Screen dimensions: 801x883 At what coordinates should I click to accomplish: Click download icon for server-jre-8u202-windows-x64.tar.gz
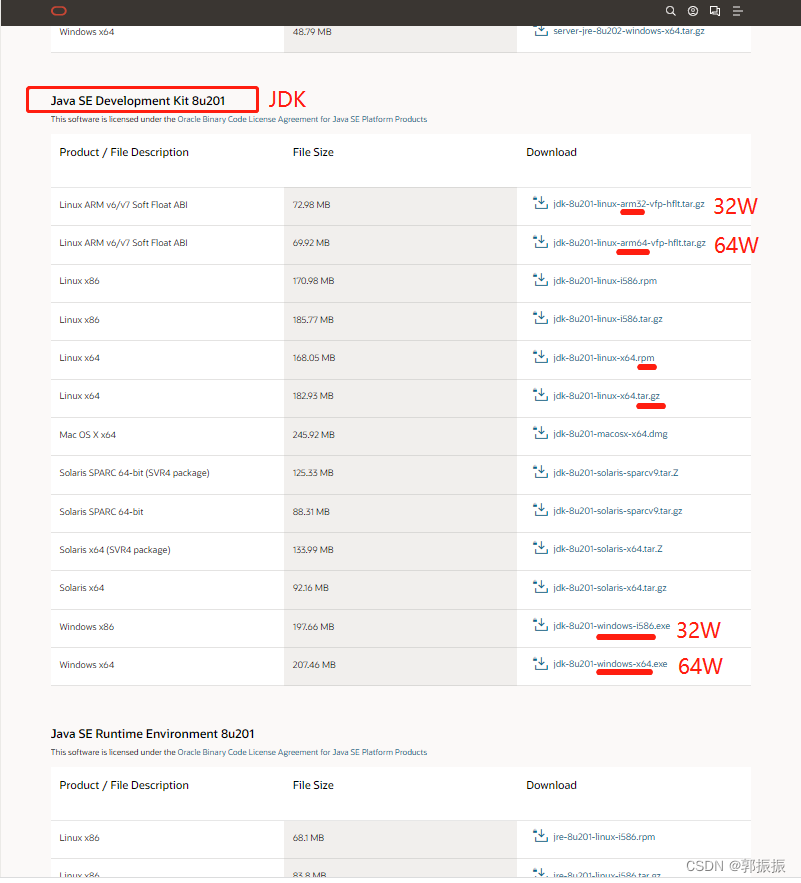pyautogui.click(x=540, y=30)
